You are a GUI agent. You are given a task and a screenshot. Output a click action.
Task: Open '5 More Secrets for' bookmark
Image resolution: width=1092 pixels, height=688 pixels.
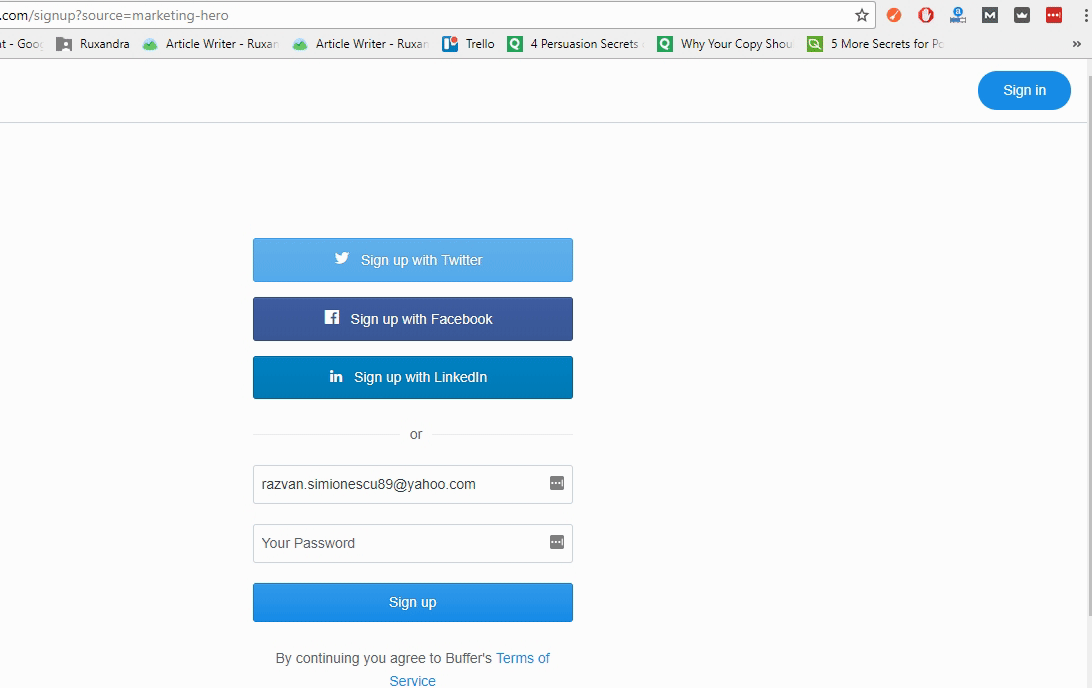pos(875,44)
